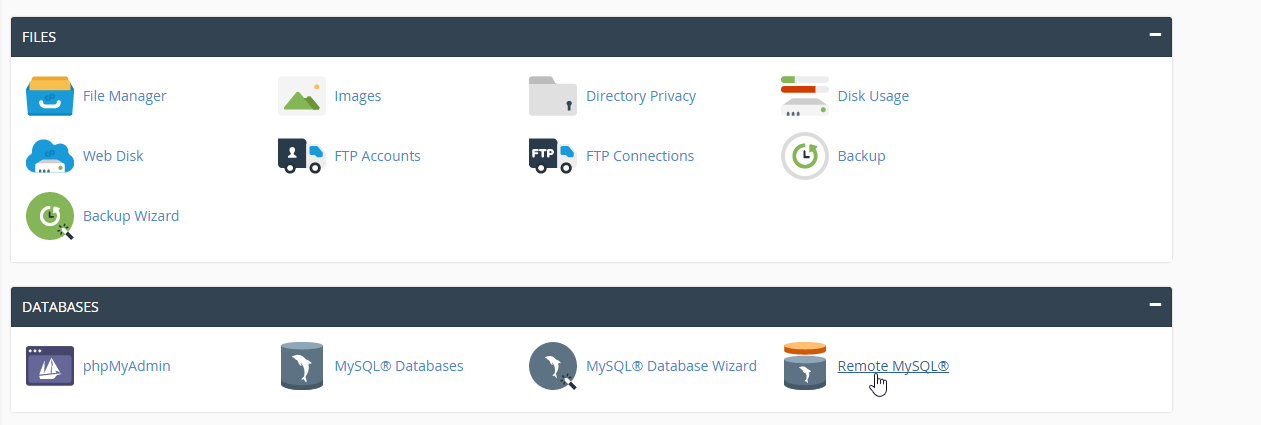Open the Backup clock icon
Screen dimensions: 1261x425
tap(805, 156)
